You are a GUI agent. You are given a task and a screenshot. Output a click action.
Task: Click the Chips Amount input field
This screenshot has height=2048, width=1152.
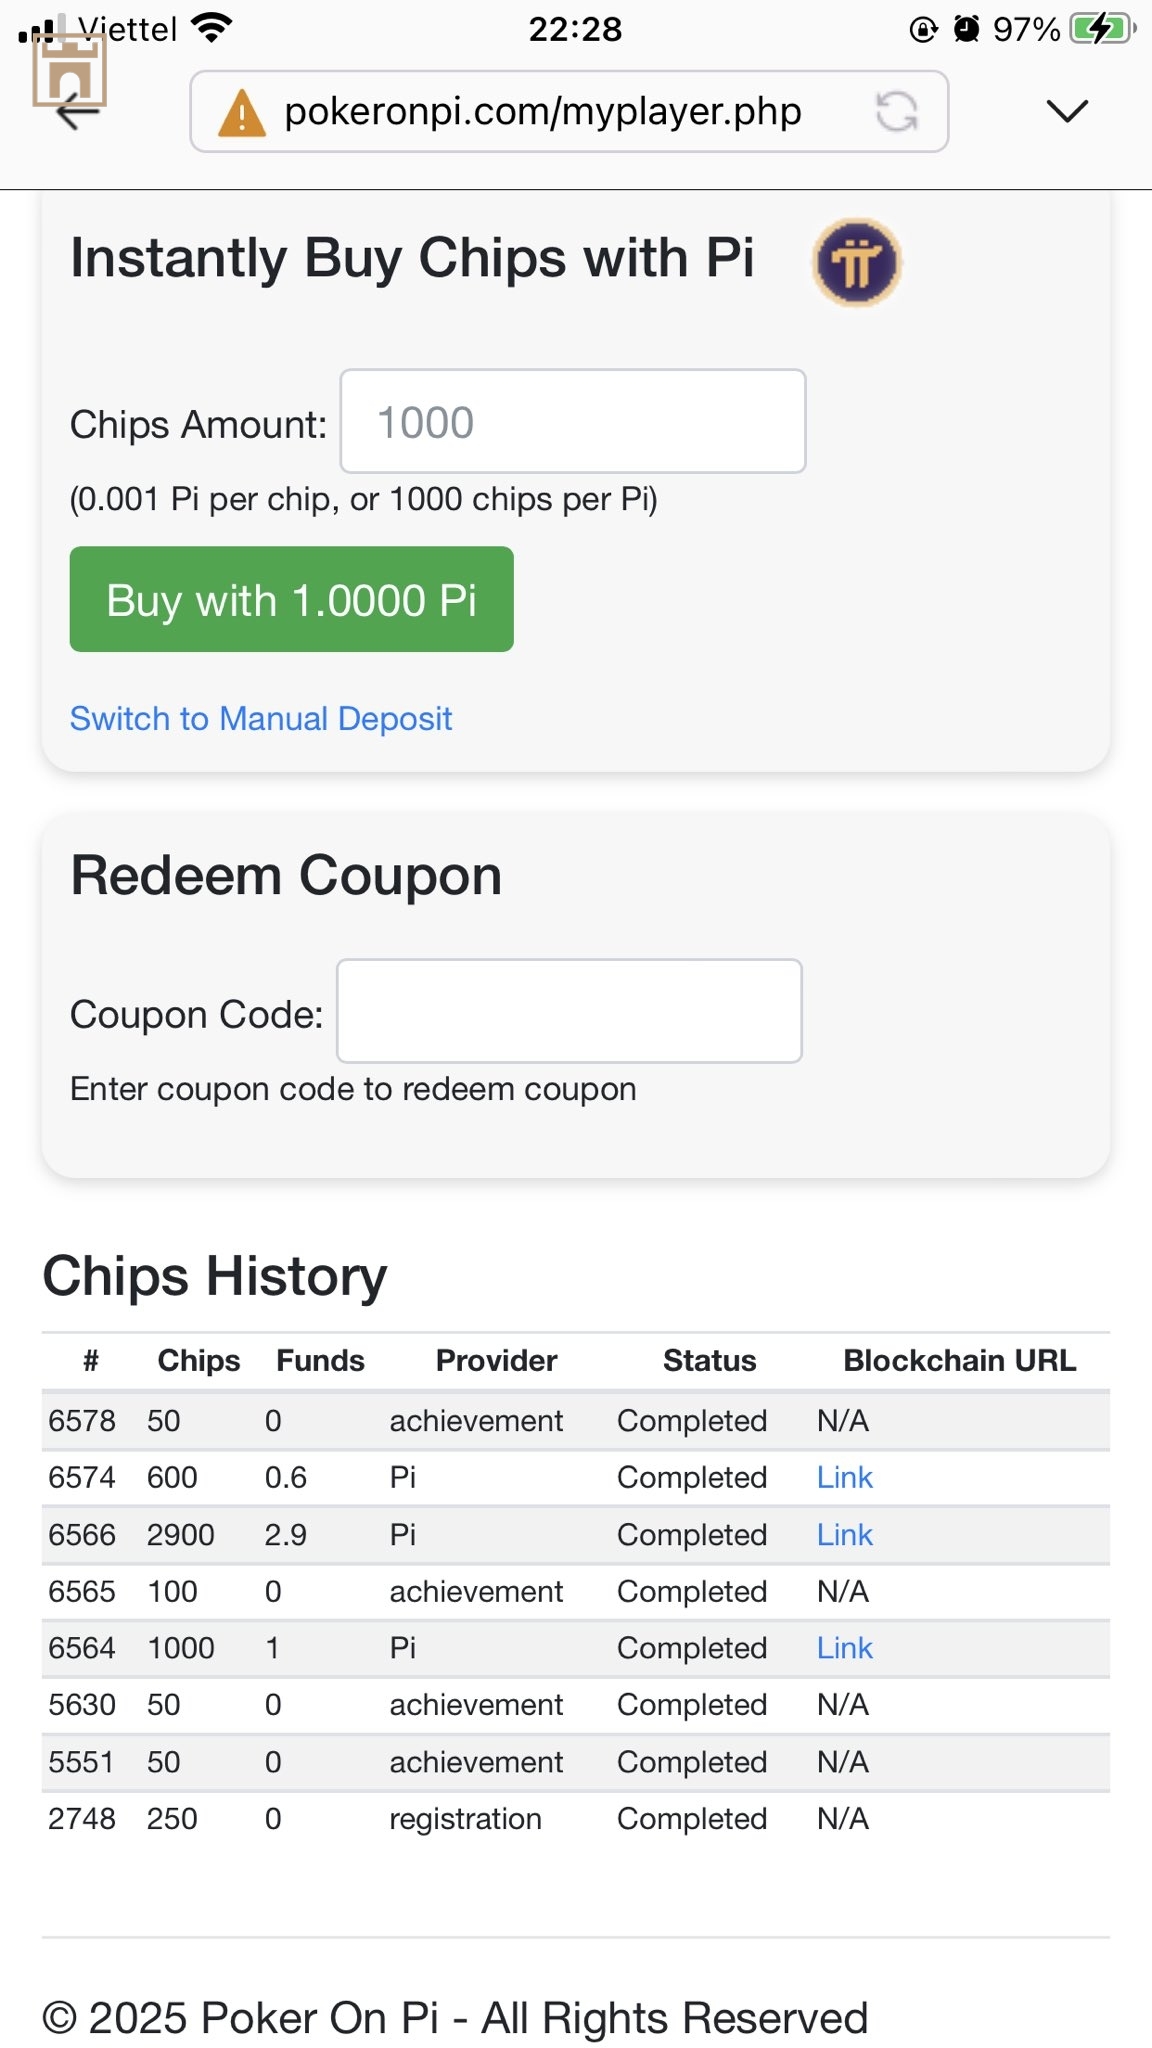click(x=573, y=421)
